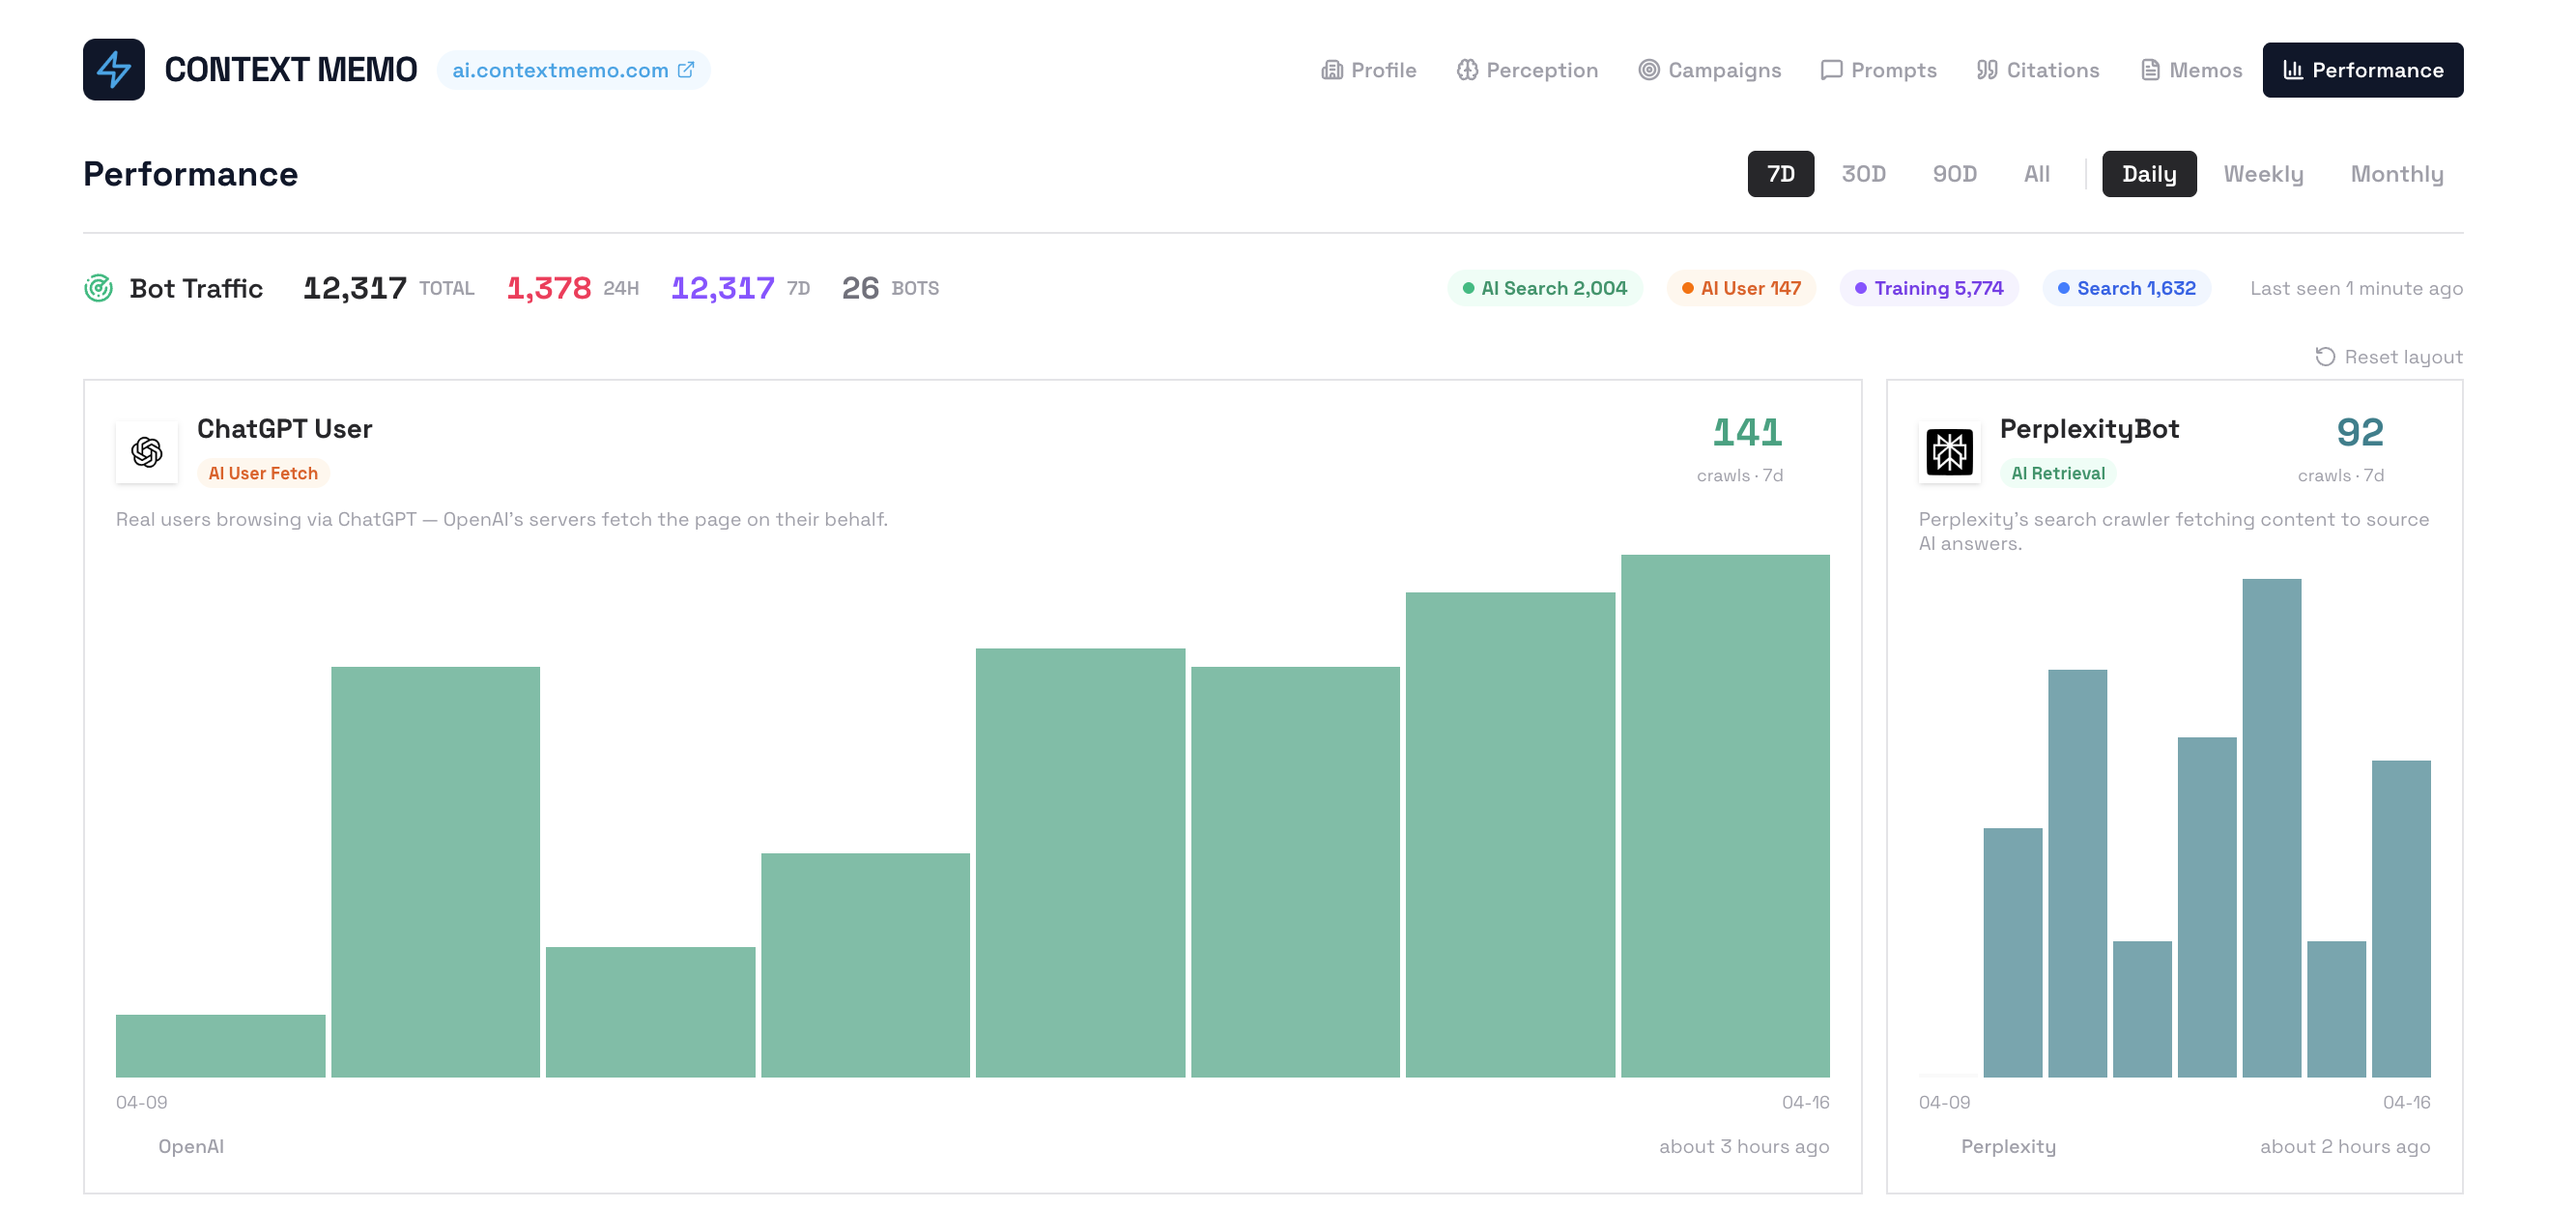
Task: Set granularity to Weekly
Action: pyautogui.click(x=2263, y=174)
